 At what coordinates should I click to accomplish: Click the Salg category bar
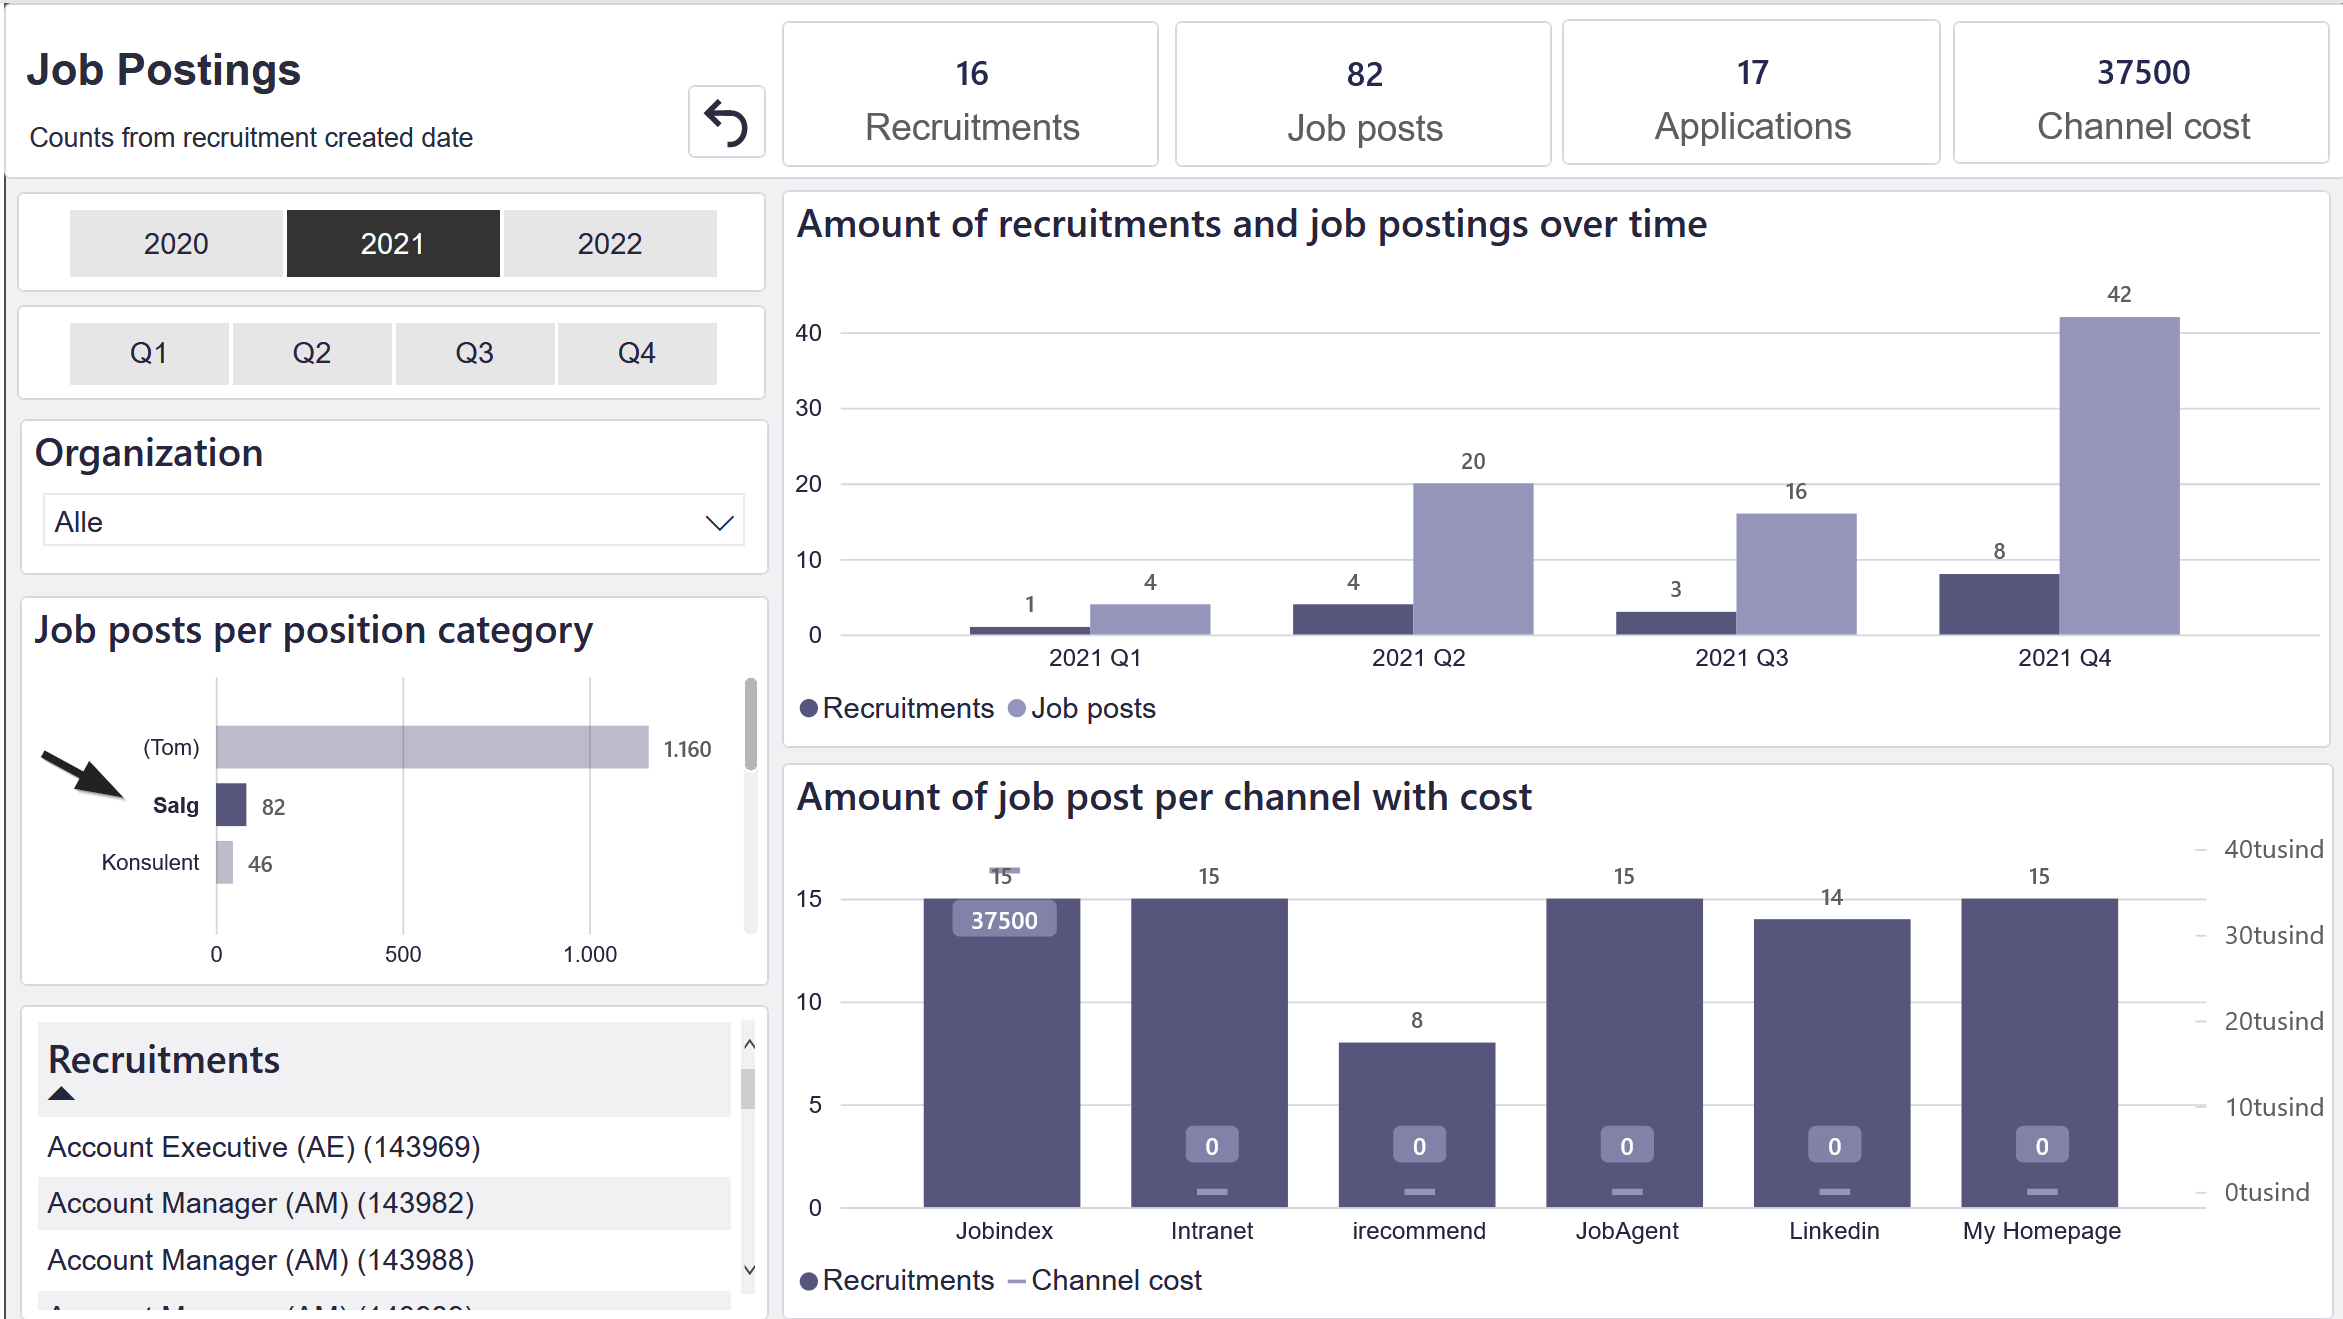[x=231, y=805]
